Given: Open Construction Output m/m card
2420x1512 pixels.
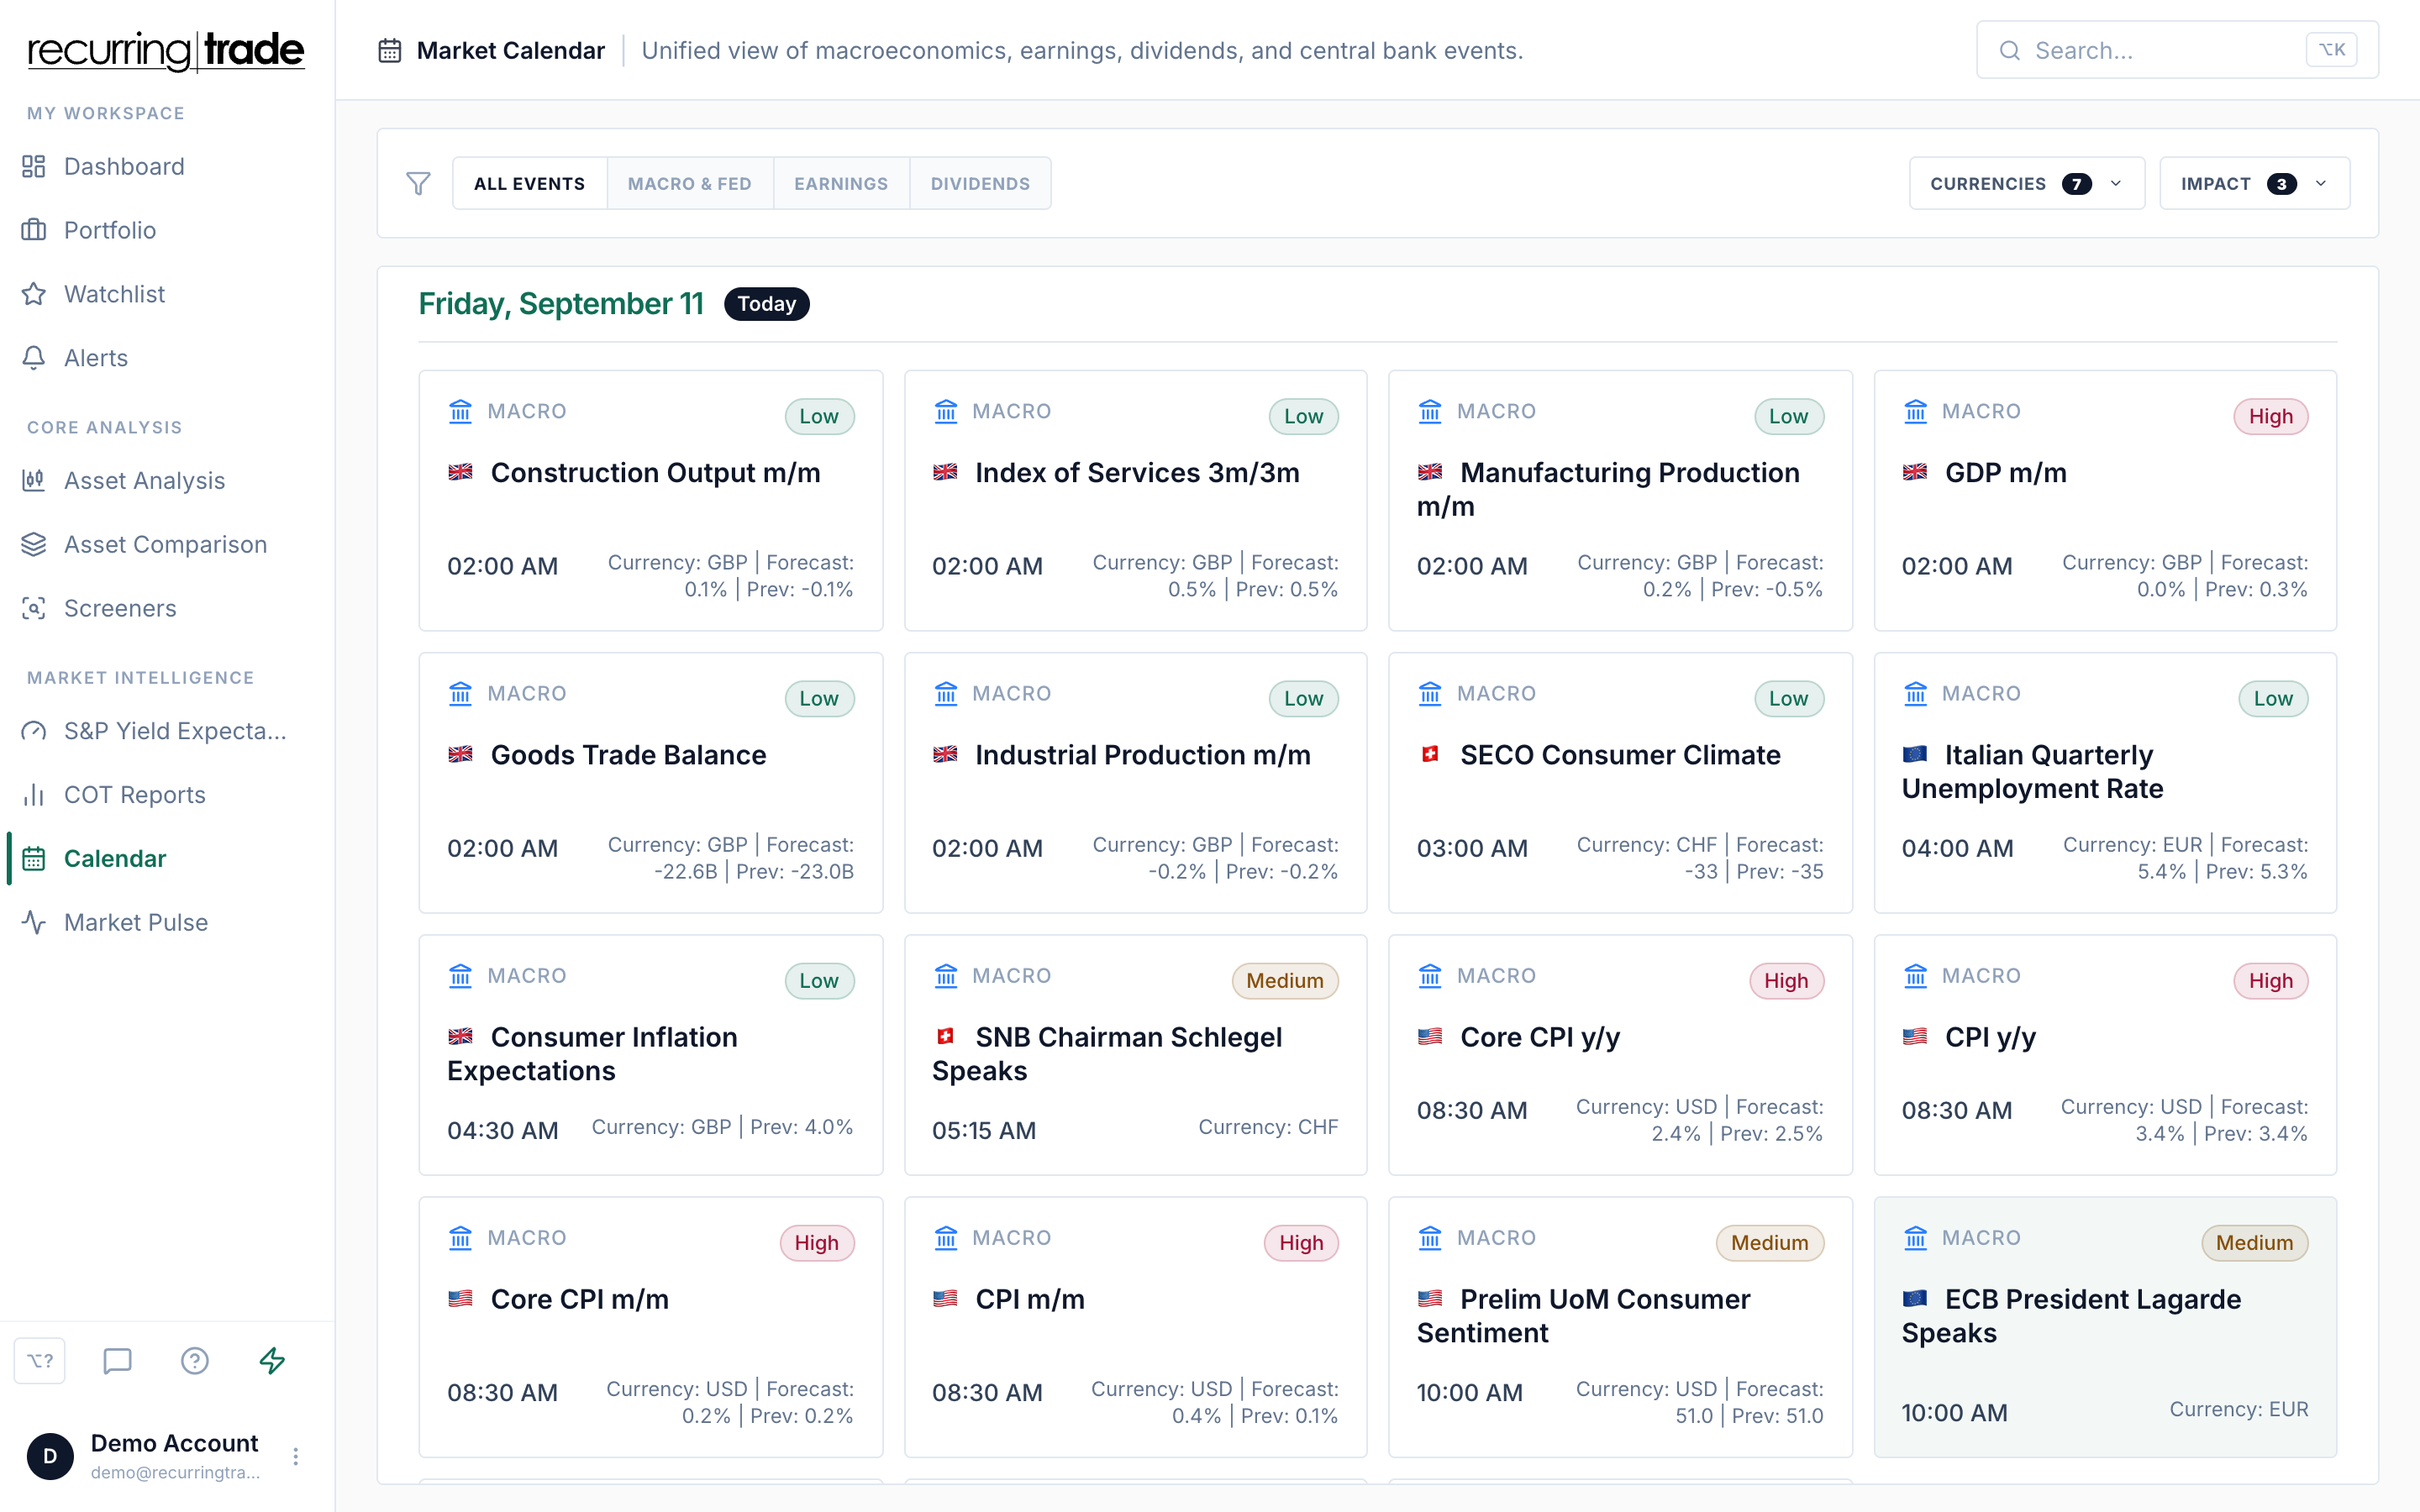Looking at the screenshot, I should [x=651, y=500].
